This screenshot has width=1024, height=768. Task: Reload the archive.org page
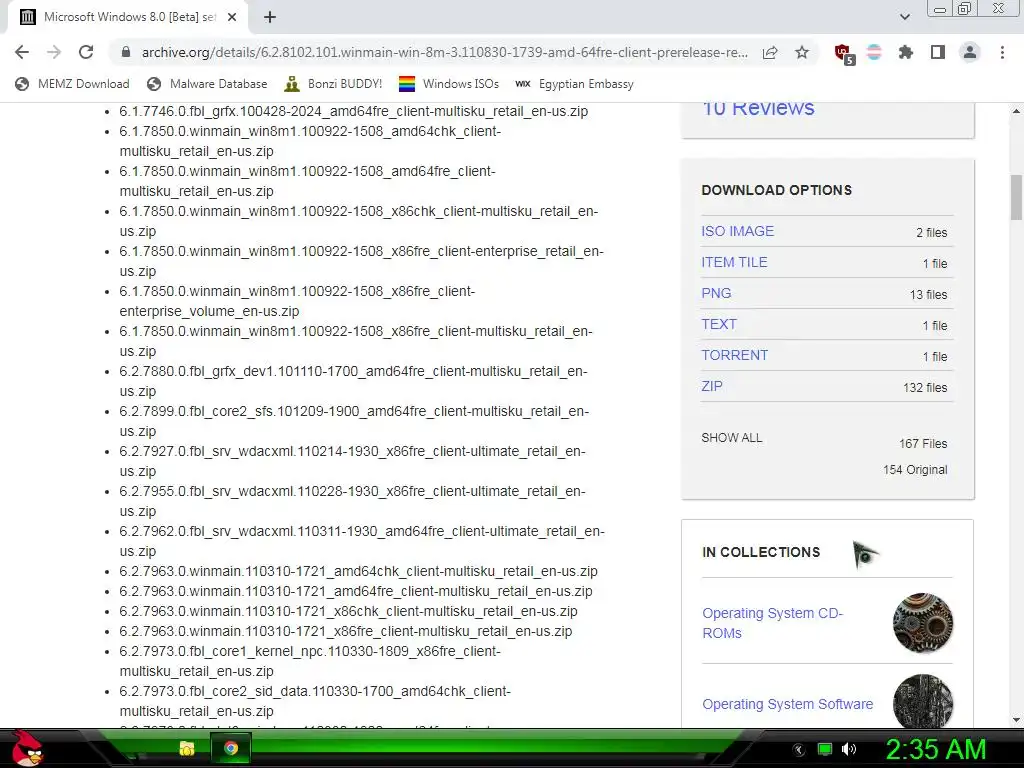coord(86,52)
